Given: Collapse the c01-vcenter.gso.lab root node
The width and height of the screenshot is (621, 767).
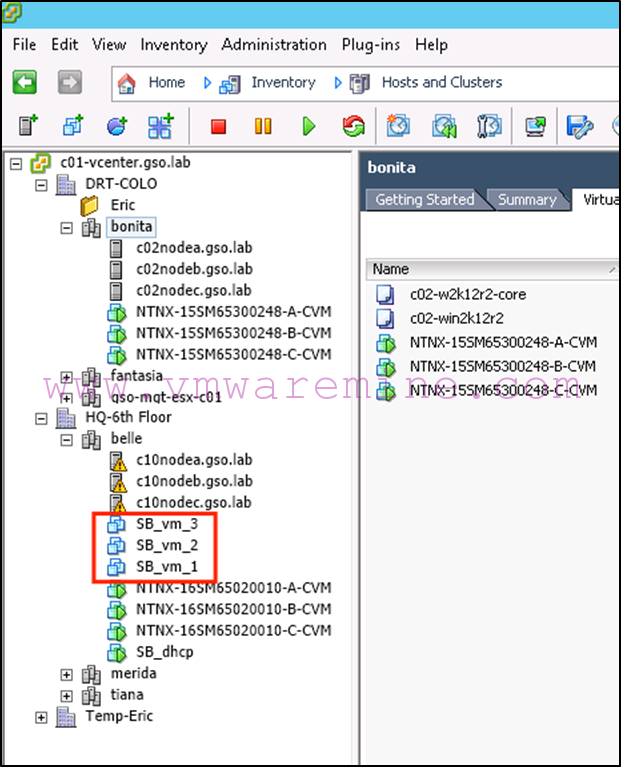Looking at the screenshot, I should (16, 163).
